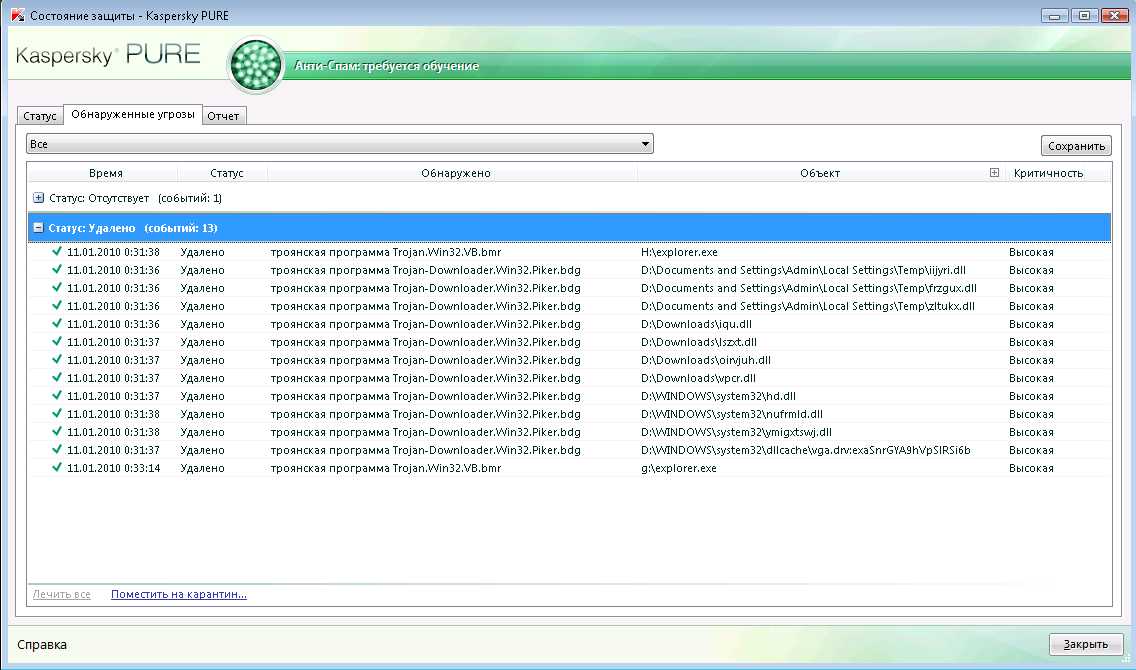Click the Закрыть button
Viewport: 1136px width, 670px height.
pyautogui.click(x=1085, y=644)
